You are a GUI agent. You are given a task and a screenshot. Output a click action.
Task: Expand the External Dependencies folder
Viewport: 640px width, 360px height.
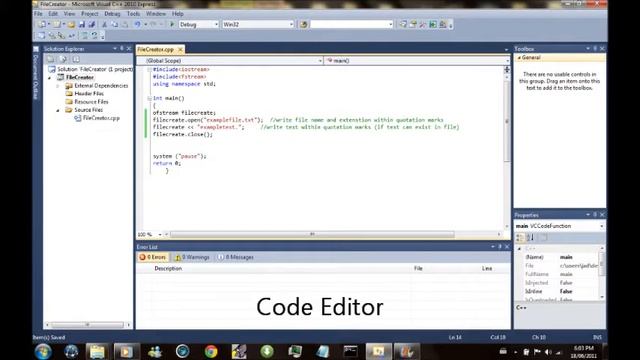pos(58,86)
